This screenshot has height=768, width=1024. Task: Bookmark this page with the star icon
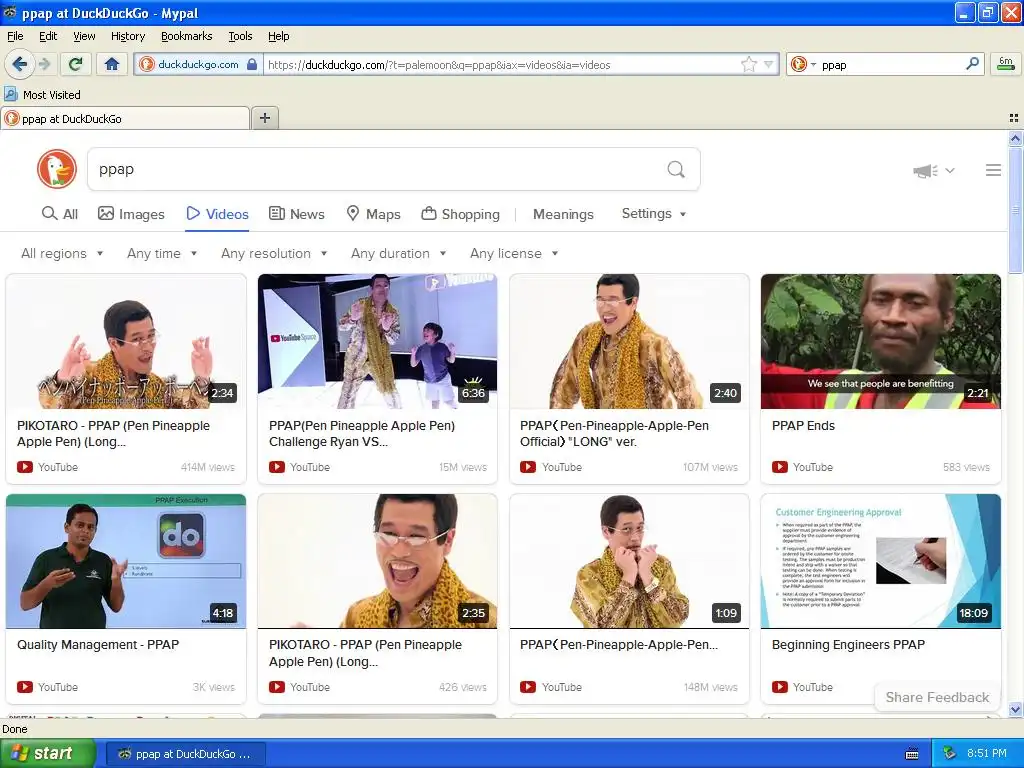(x=748, y=64)
